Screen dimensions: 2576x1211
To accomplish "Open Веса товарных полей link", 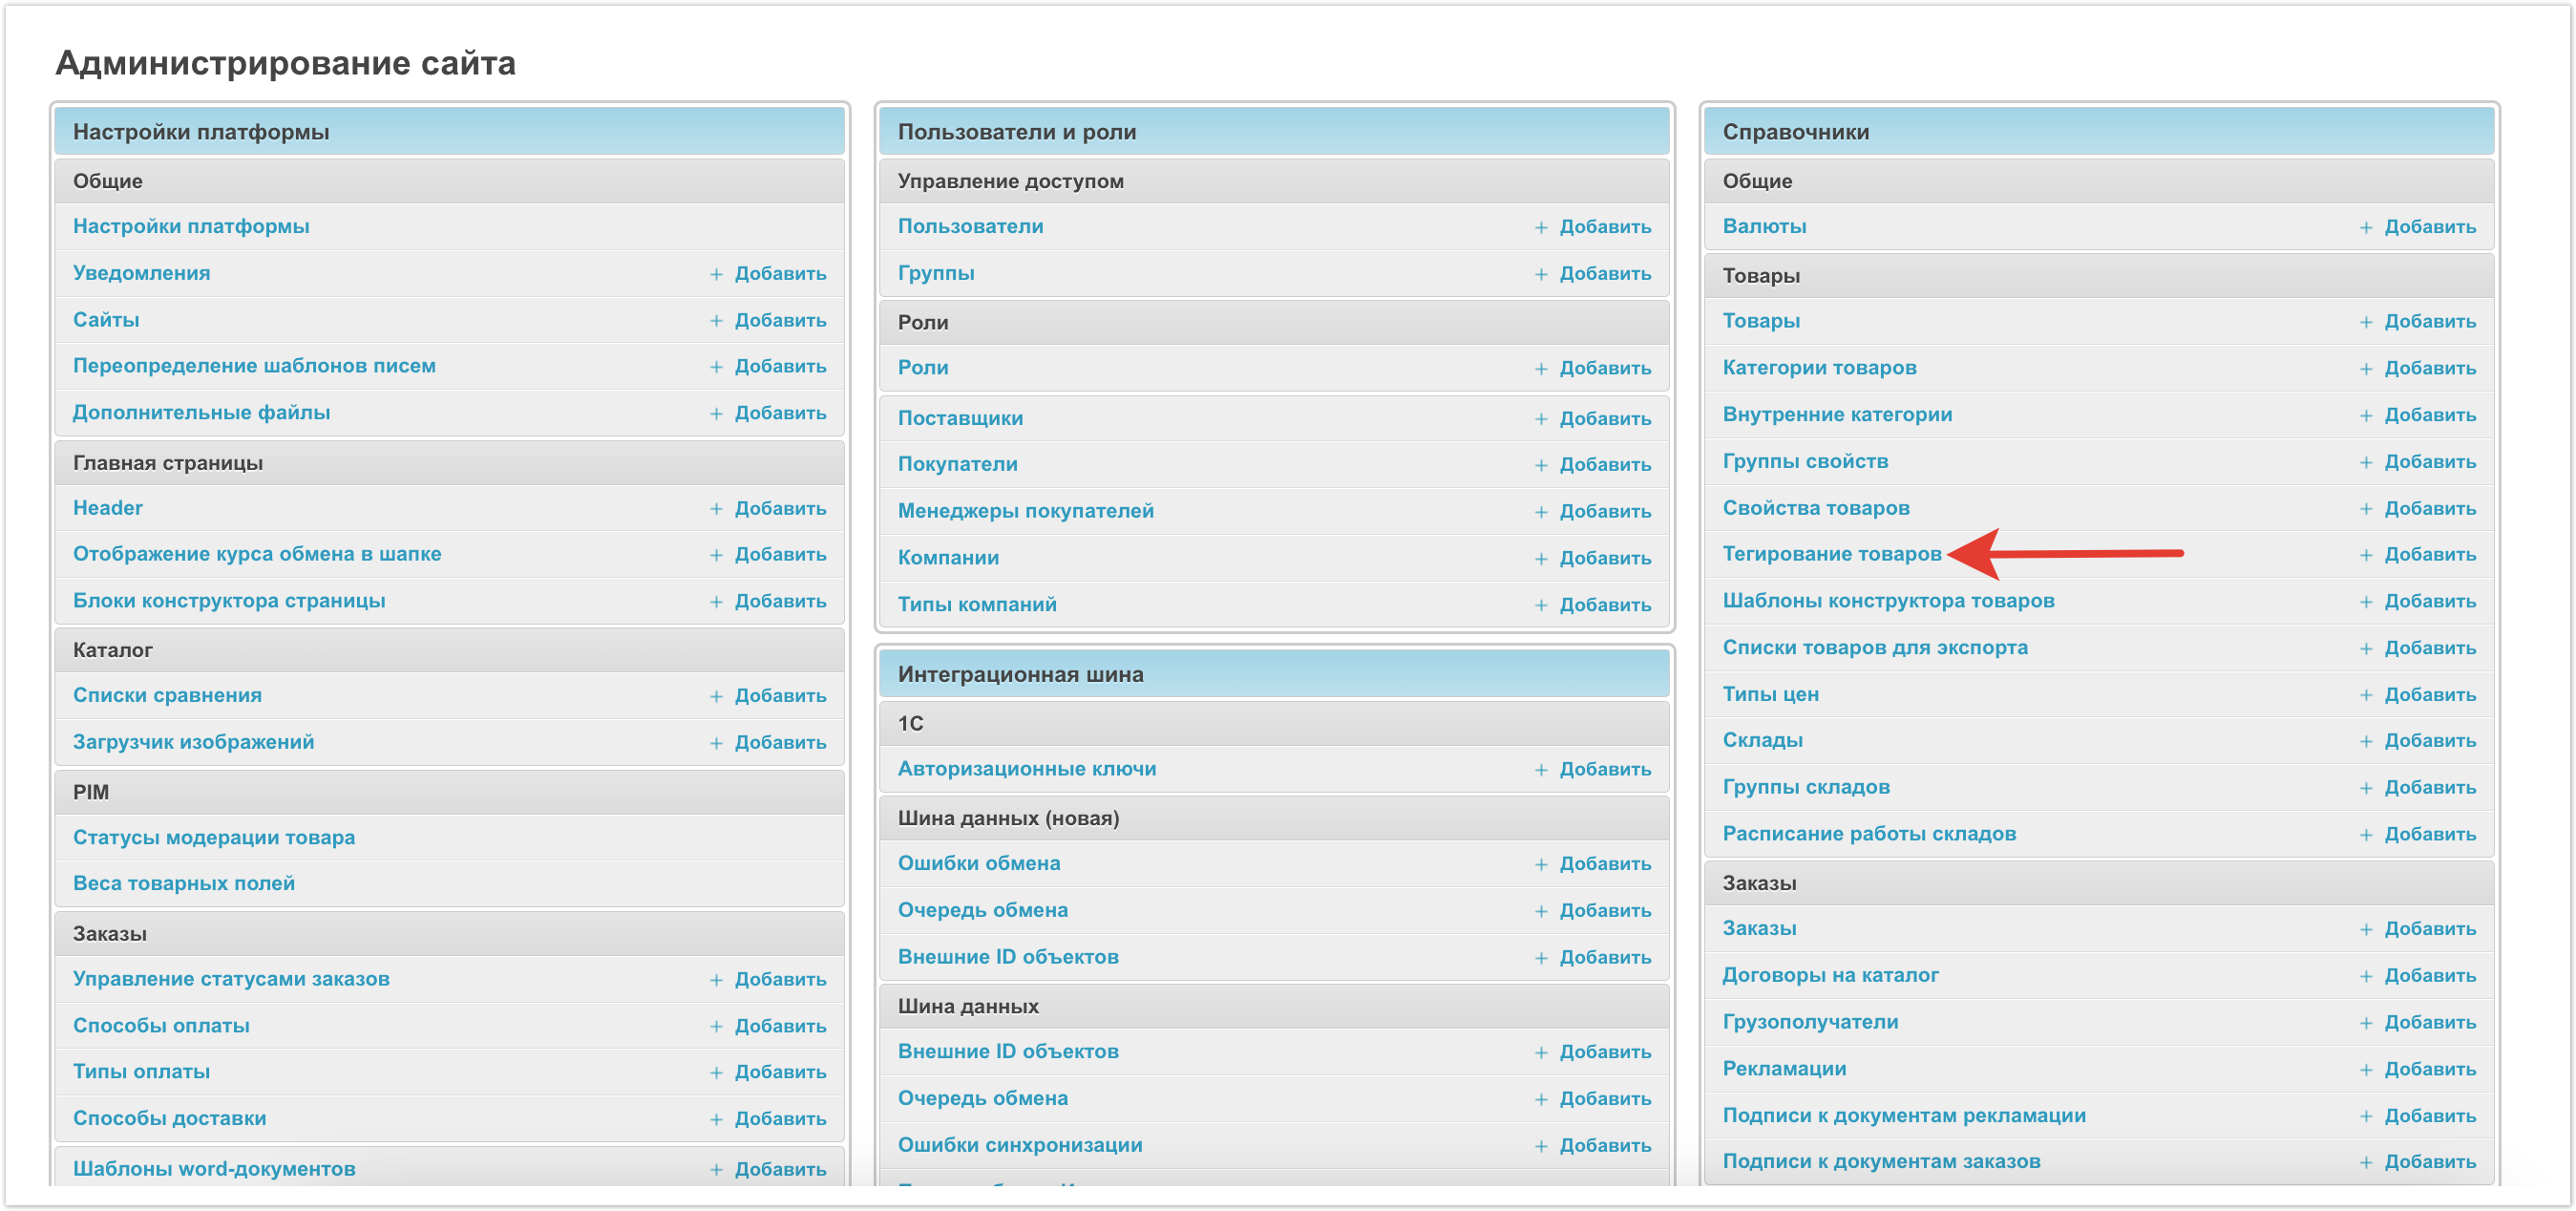I will (x=184, y=883).
